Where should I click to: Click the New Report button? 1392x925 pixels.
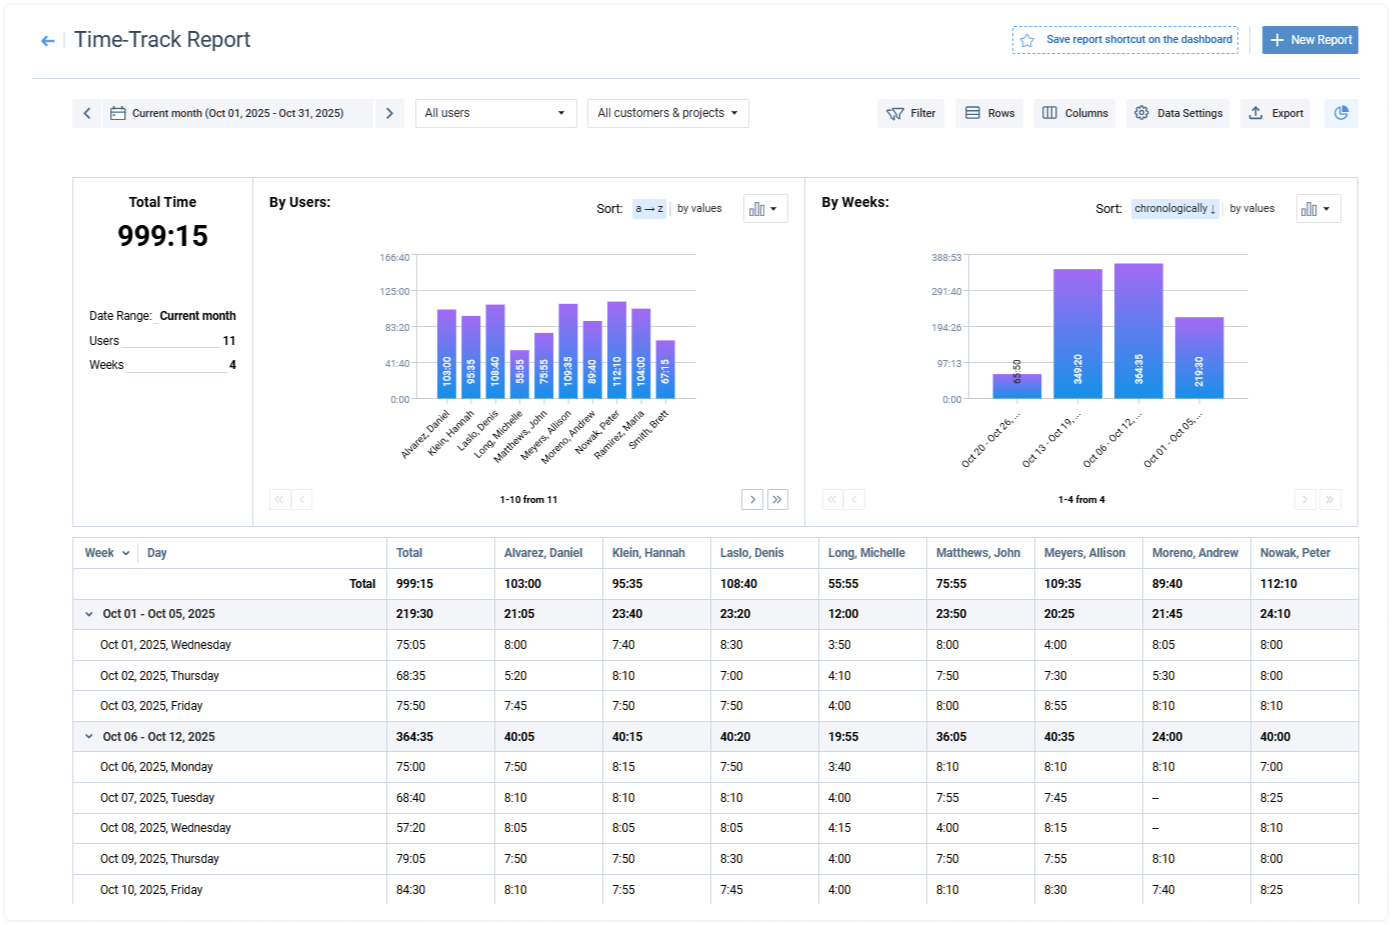click(1310, 40)
